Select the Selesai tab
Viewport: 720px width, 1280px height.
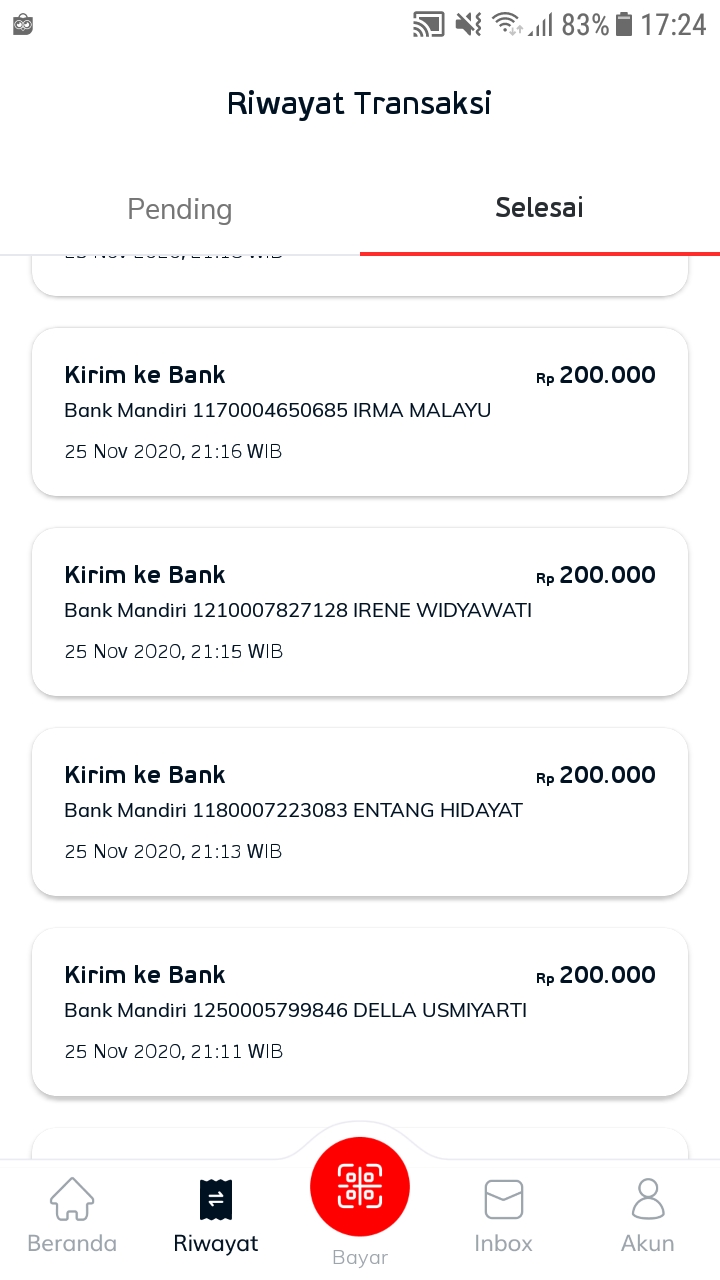point(540,208)
